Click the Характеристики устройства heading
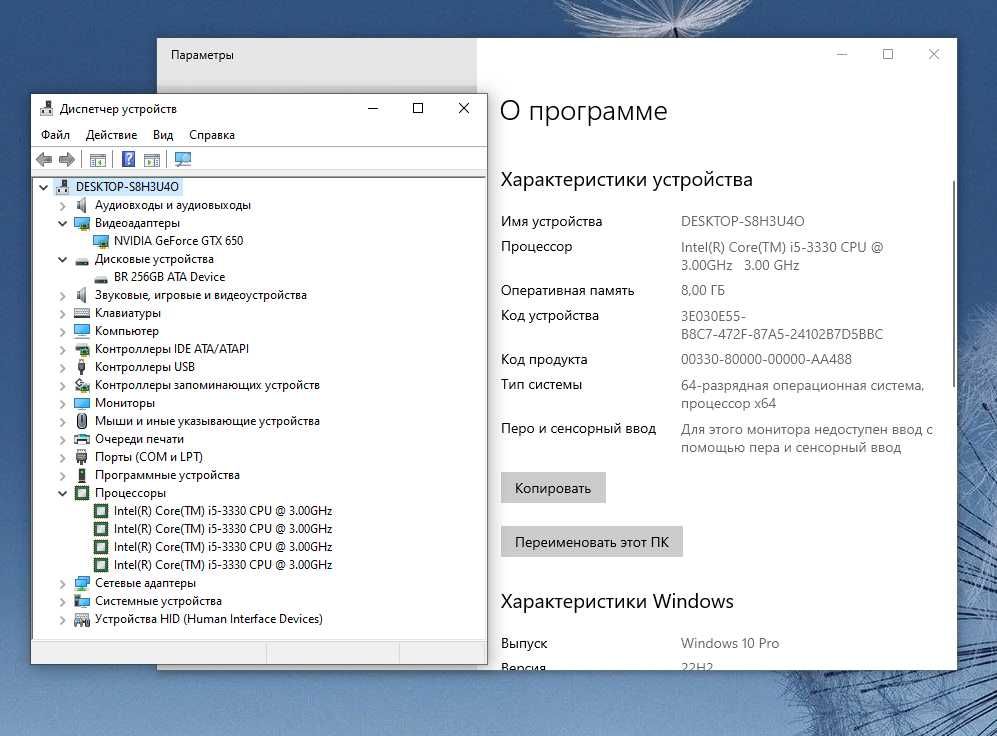Image resolution: width=997 pixels, height=736 pixels. coord(626,180)
